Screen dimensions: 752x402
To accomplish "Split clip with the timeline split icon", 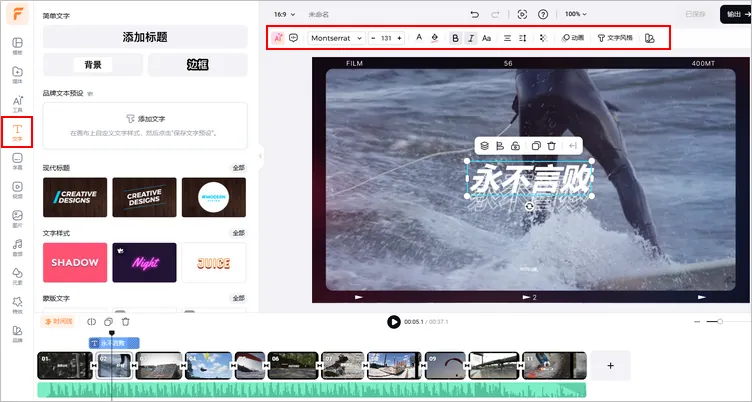I will [91, 322].
